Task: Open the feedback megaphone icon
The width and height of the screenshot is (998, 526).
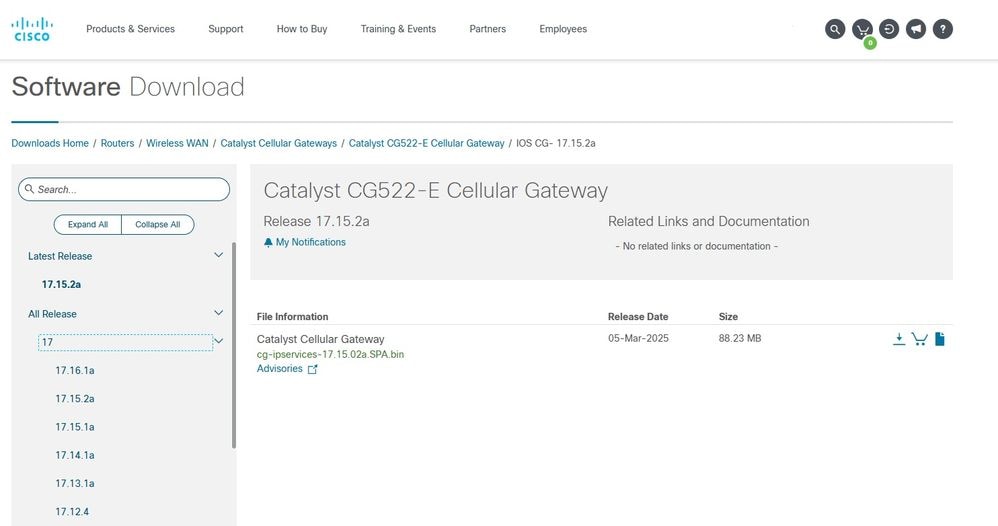Action: pyautogui.click(x=916, y=29)
